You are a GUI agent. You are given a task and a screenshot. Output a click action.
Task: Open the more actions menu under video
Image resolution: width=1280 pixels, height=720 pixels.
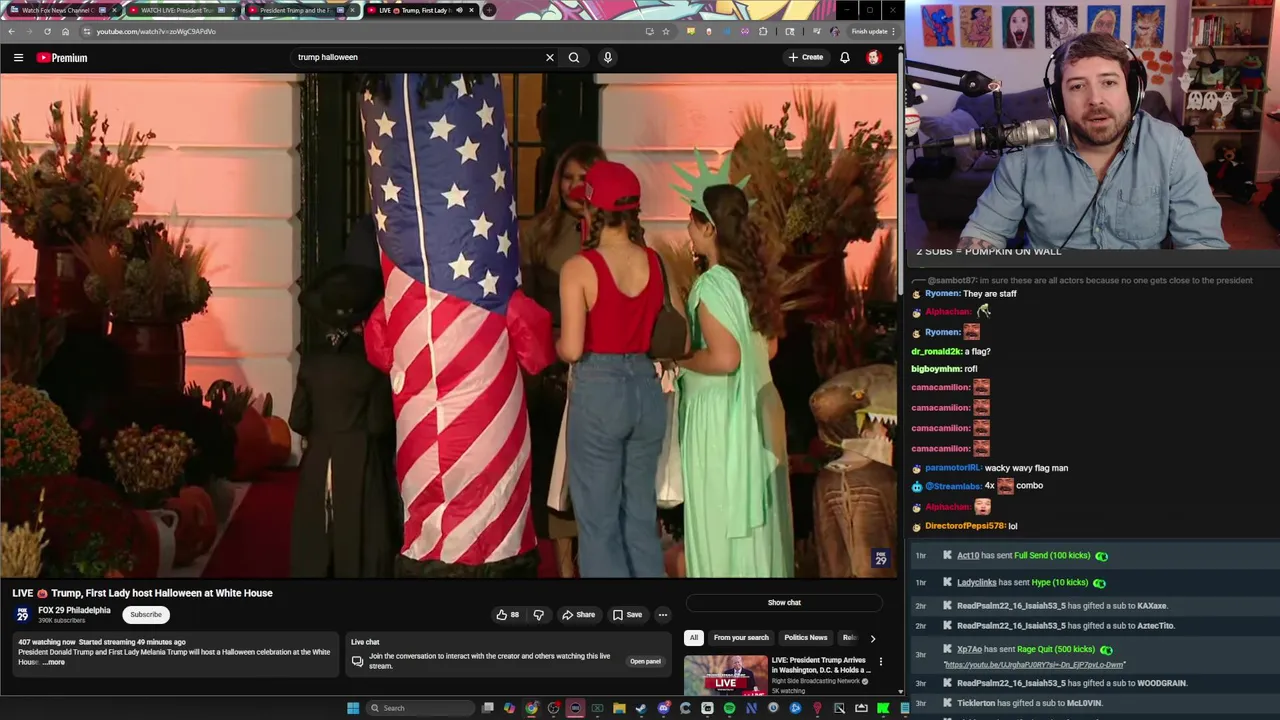pyautogui.click(x=662, y=615)
